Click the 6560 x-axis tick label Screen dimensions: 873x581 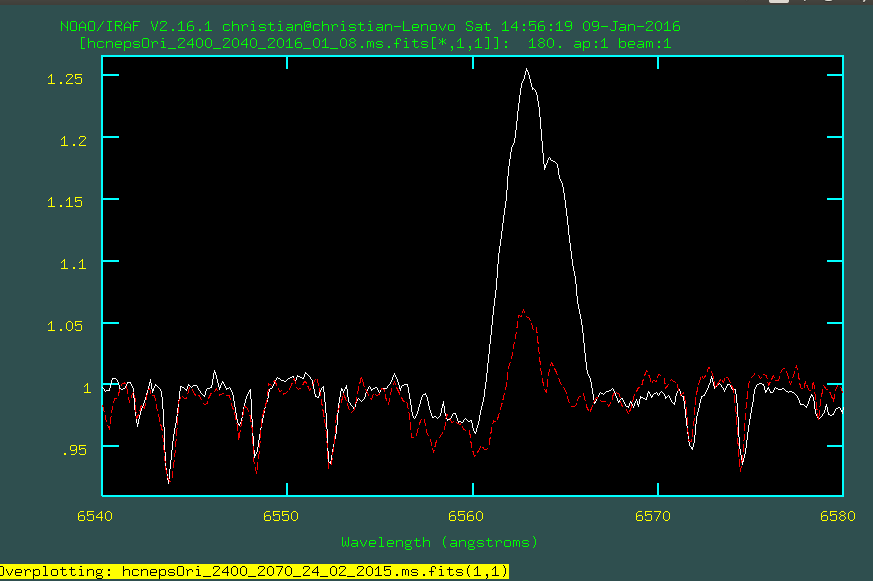[471, 517]
